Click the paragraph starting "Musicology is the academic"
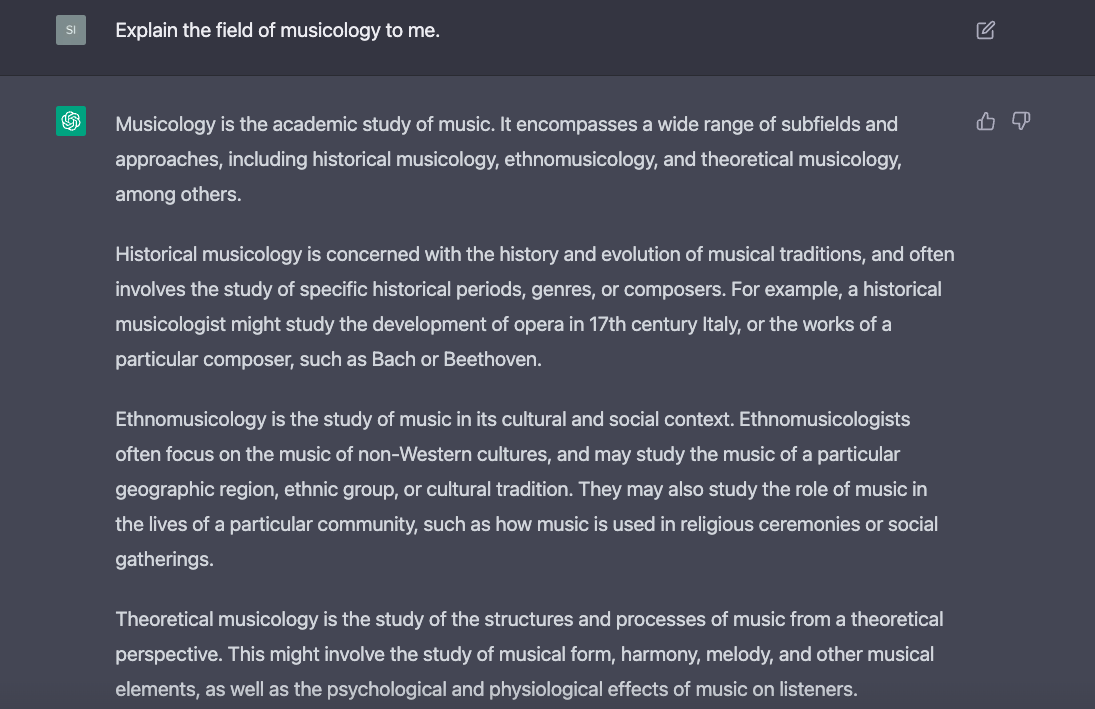The image size is (1095, 709). coord(508,159)
